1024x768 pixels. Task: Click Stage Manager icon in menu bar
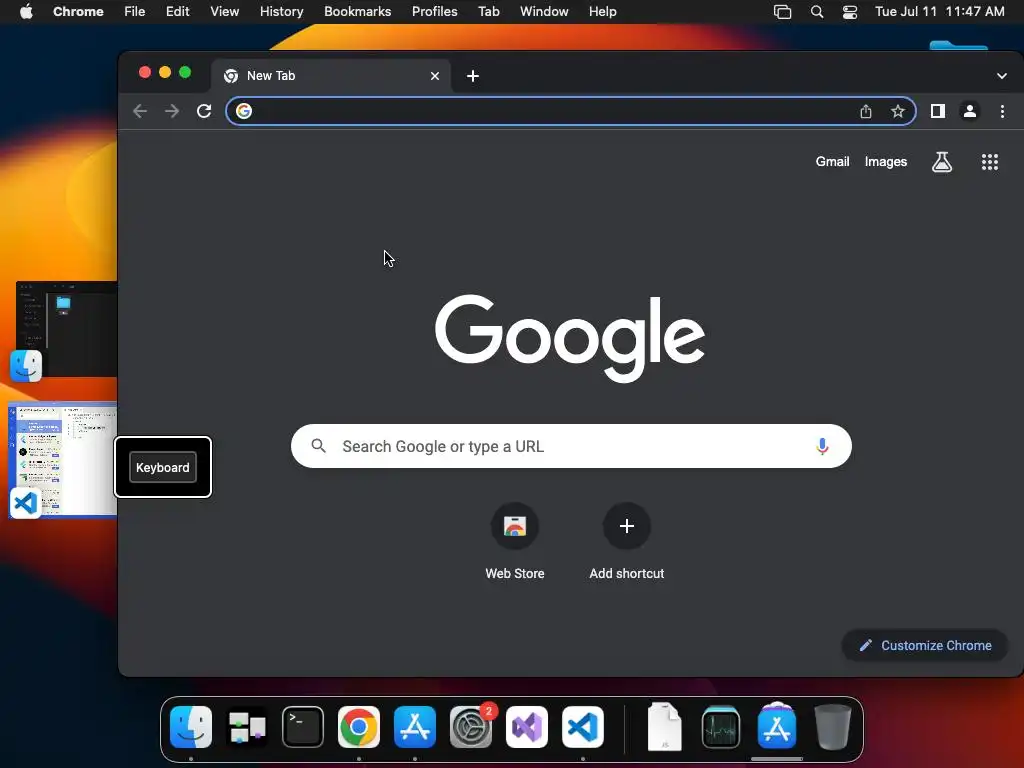782,12
